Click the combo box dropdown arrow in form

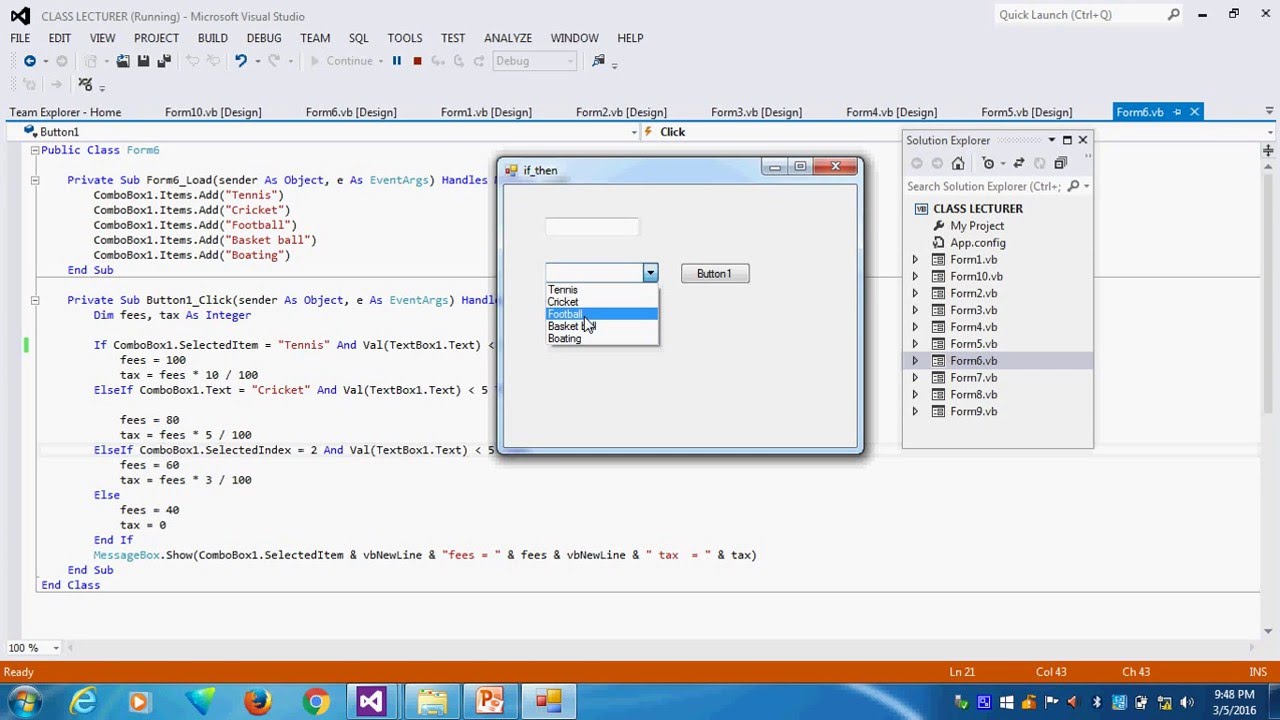coord(650,273)
